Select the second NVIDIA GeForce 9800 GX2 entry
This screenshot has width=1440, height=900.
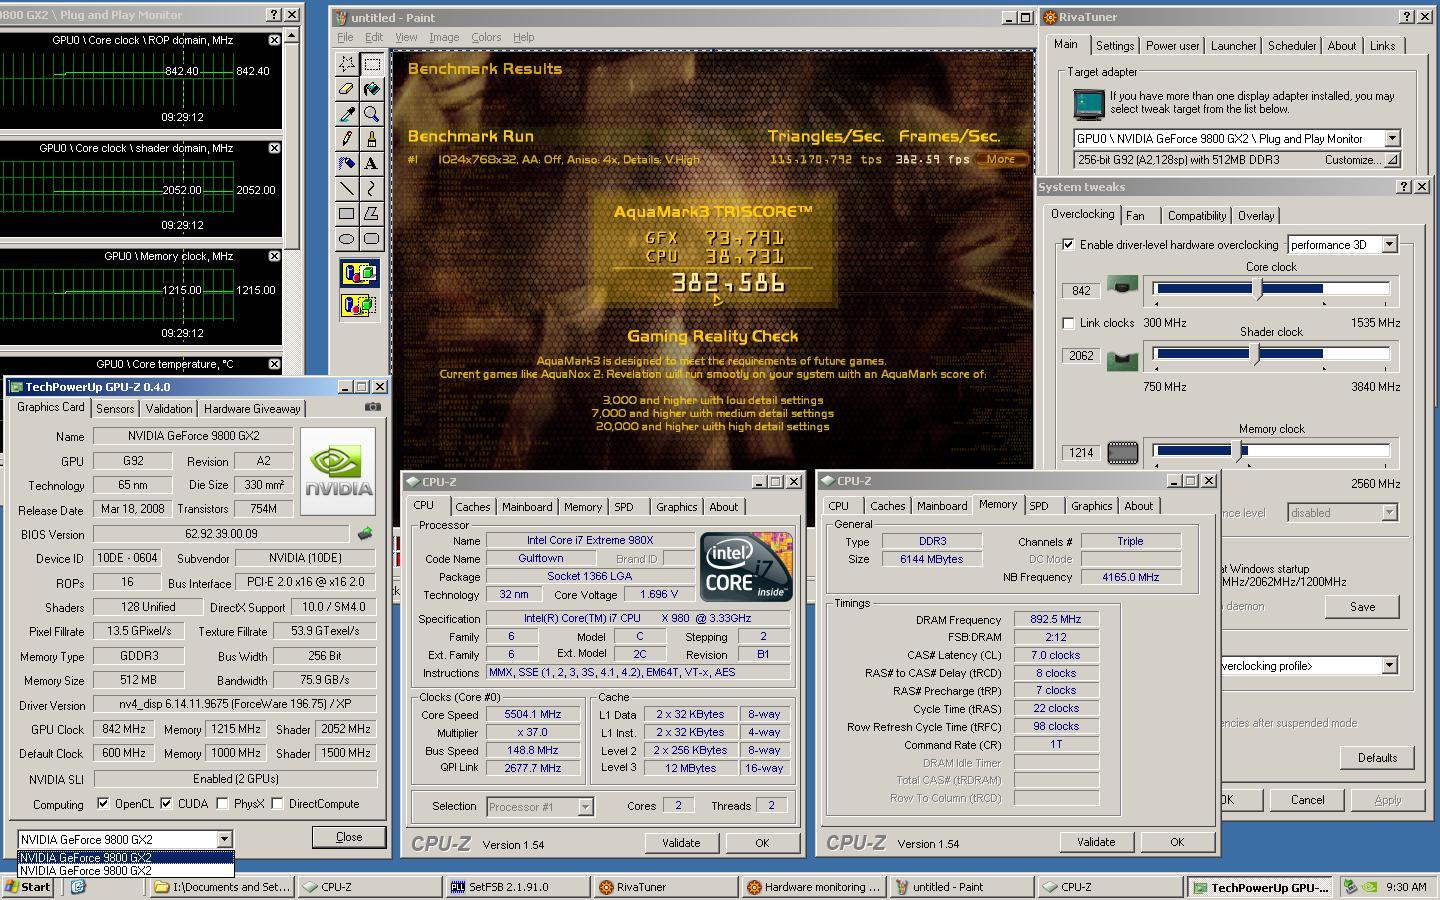point(126,870)
